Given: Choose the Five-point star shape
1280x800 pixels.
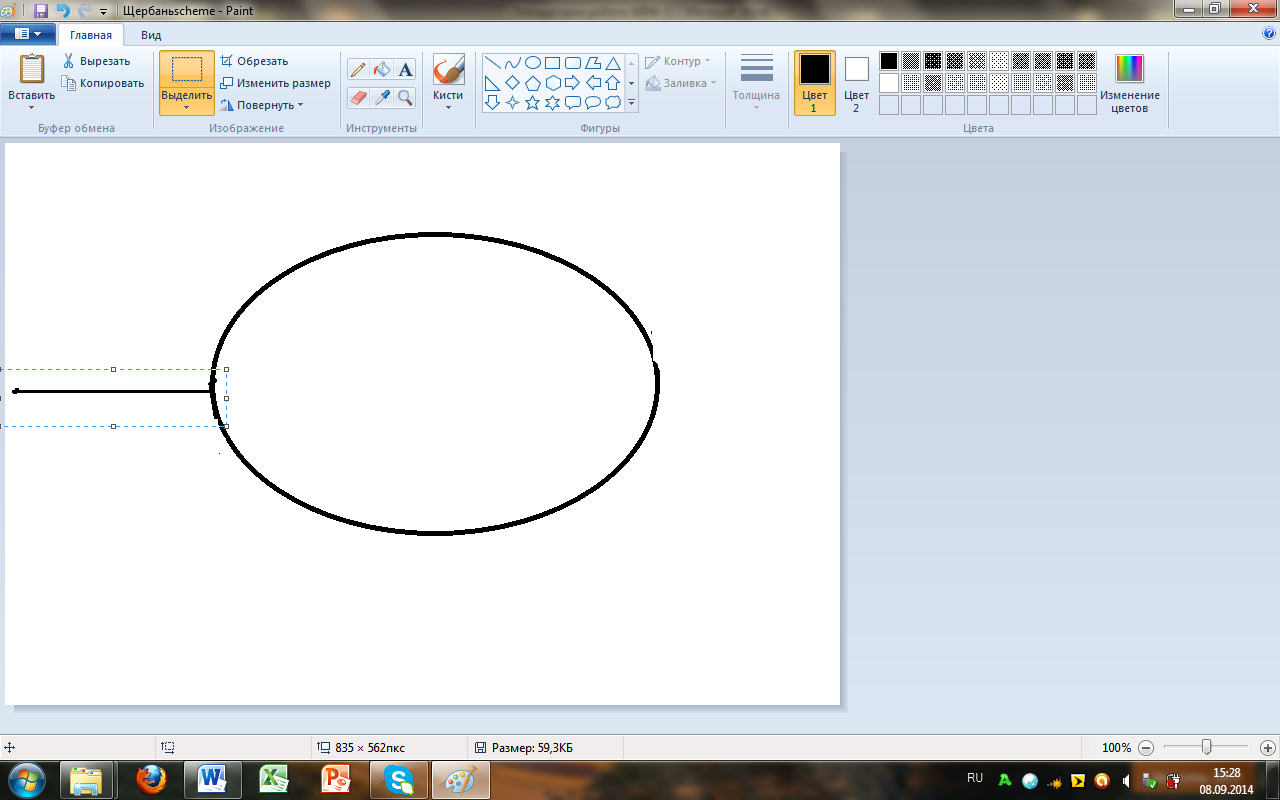Looking at the screenshot, I should coord(533,102).
